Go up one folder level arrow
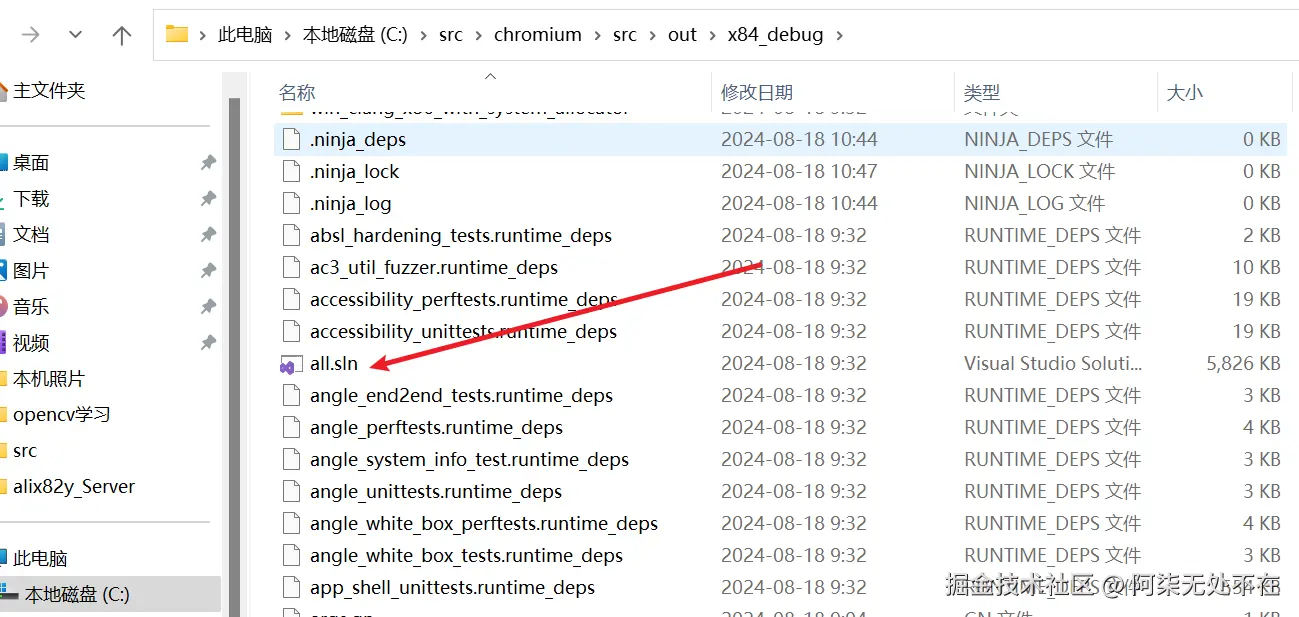 coord(122,35)
